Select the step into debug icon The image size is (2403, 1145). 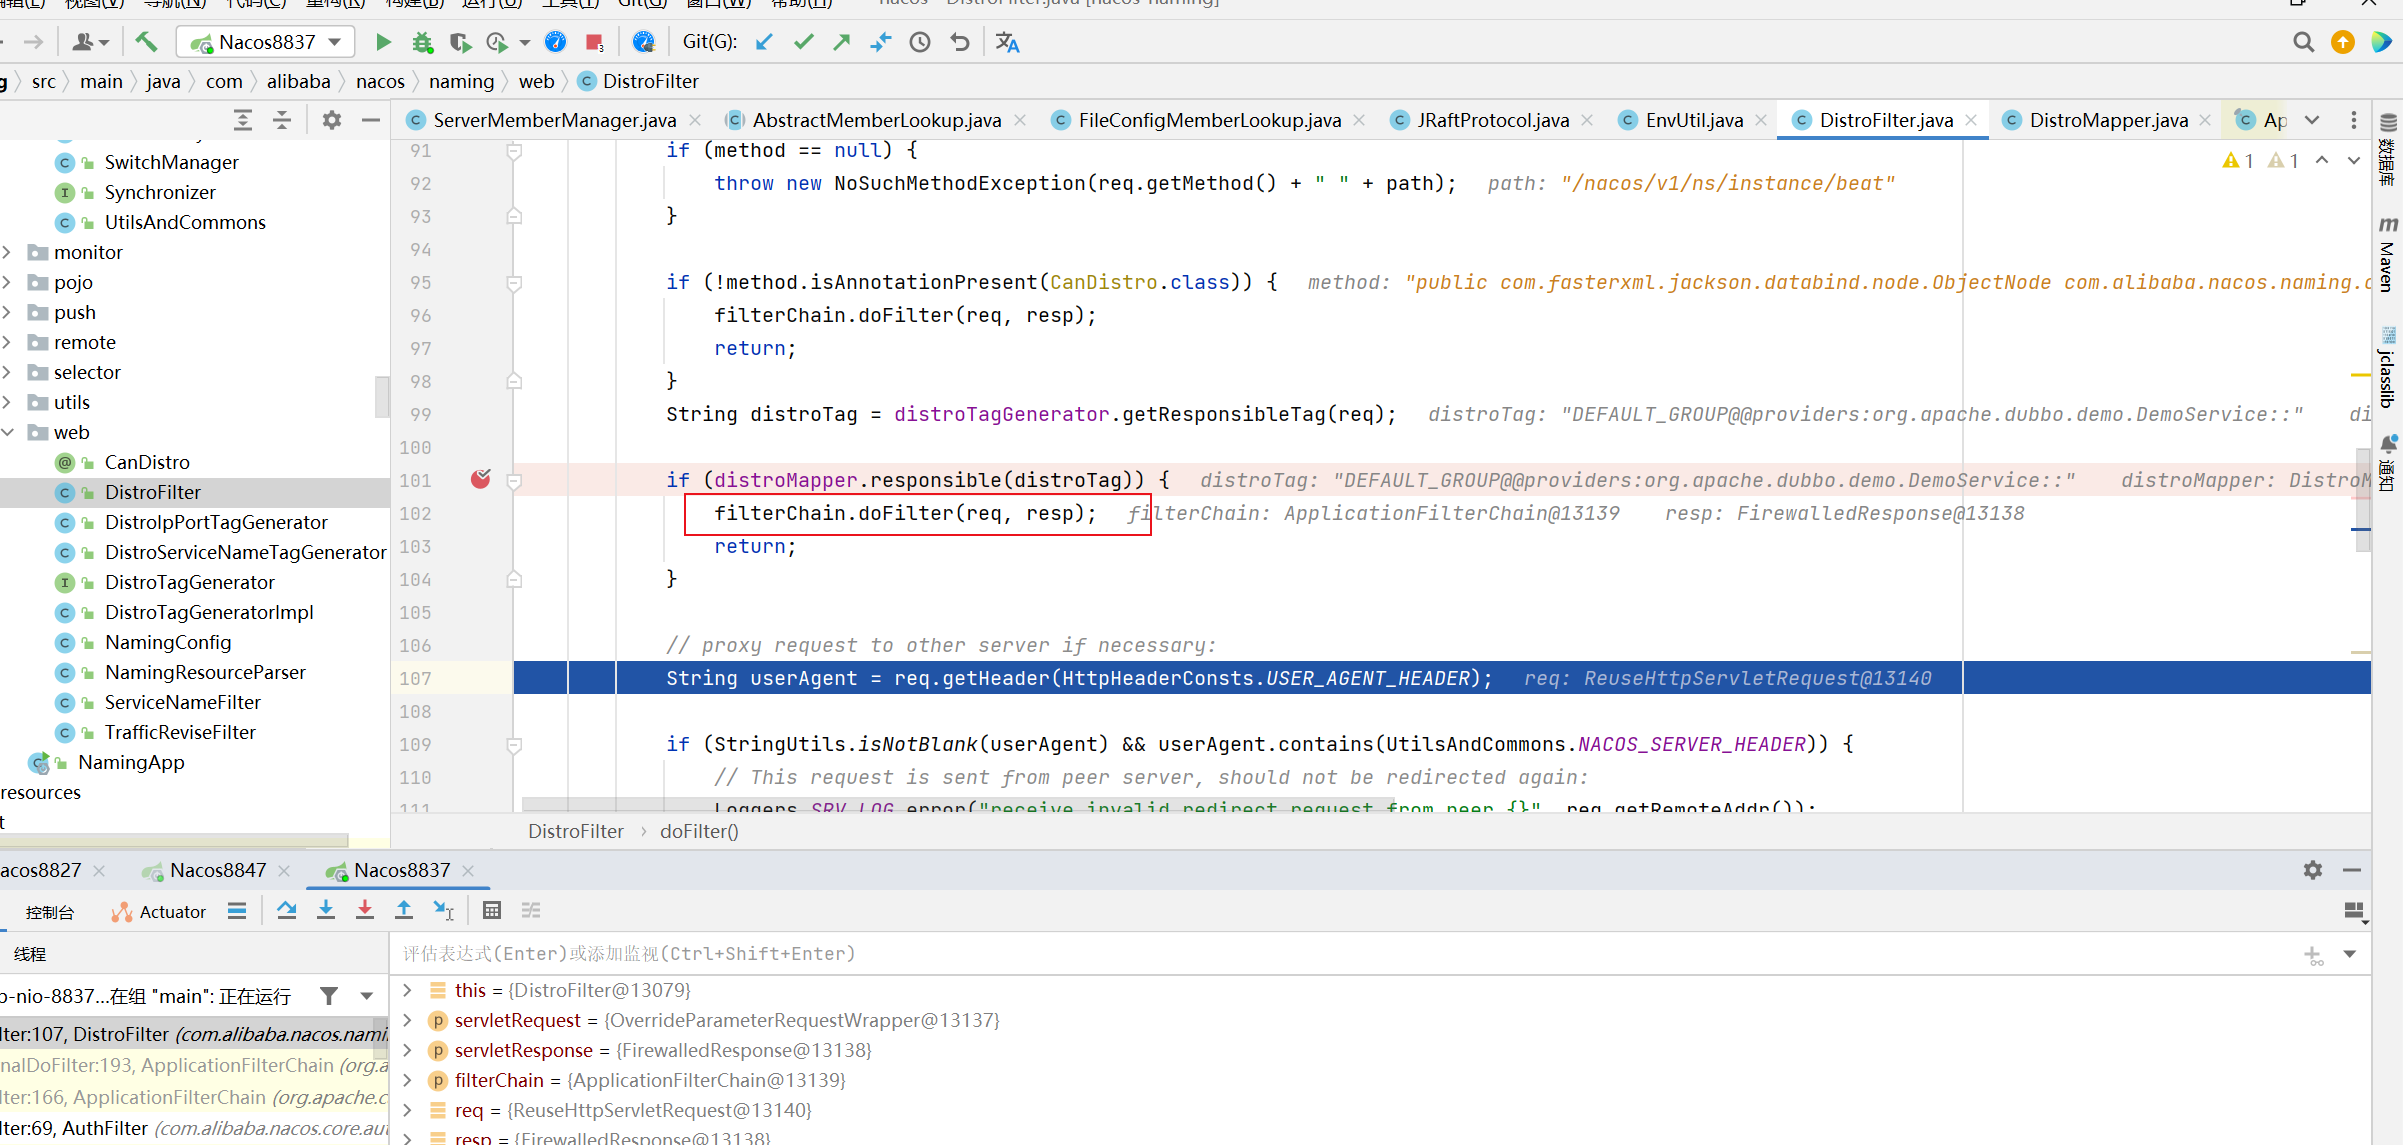point(325,910)
